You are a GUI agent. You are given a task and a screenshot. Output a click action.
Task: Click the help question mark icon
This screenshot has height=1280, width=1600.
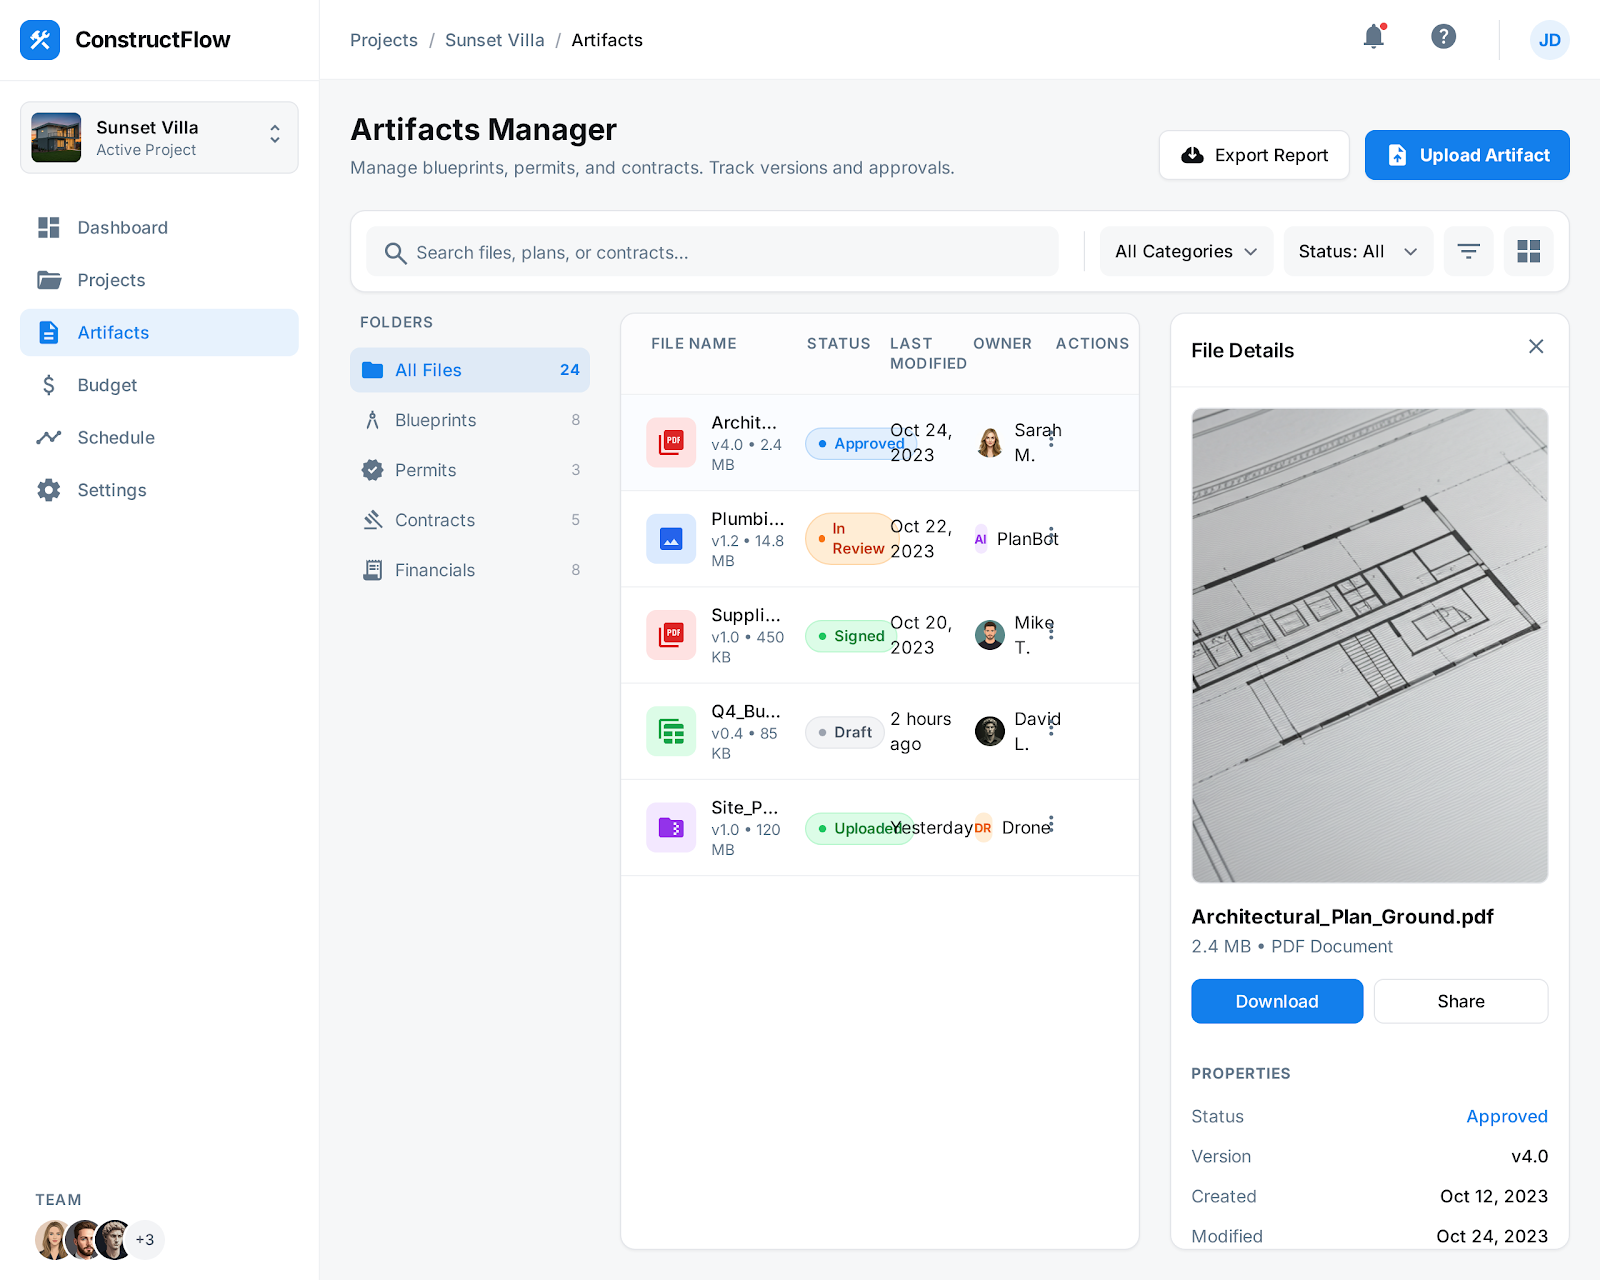(x=1443, y=37)
